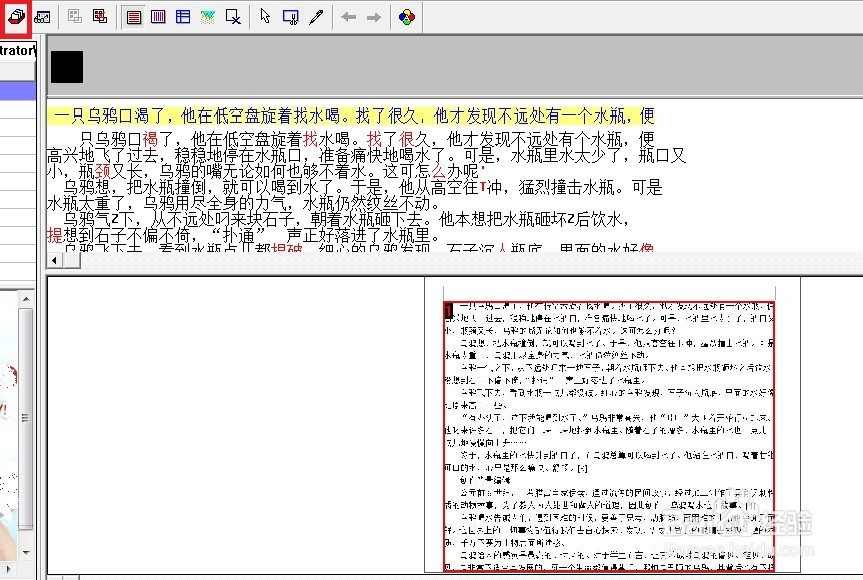This screenshot has width=863, height=580.
Task: Click the back navigation arrow
Action: (x=347, y=16)
